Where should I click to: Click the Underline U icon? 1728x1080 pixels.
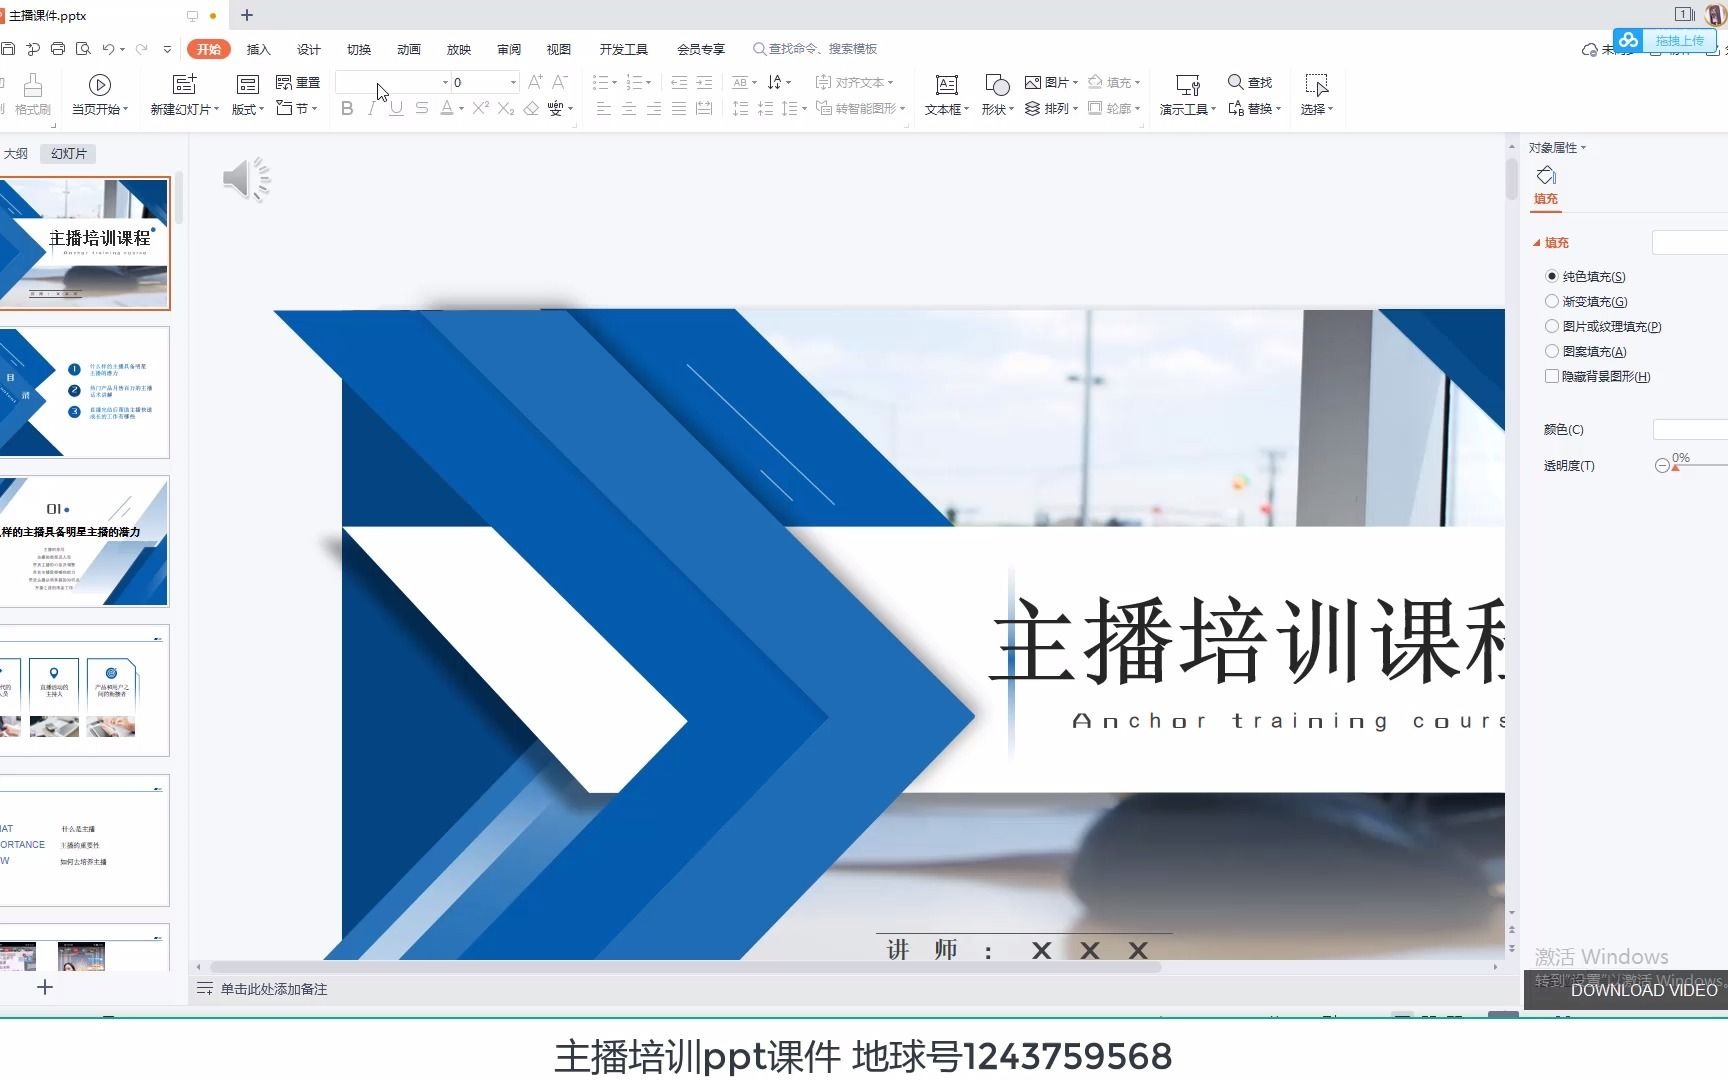(x=397, y=108)
